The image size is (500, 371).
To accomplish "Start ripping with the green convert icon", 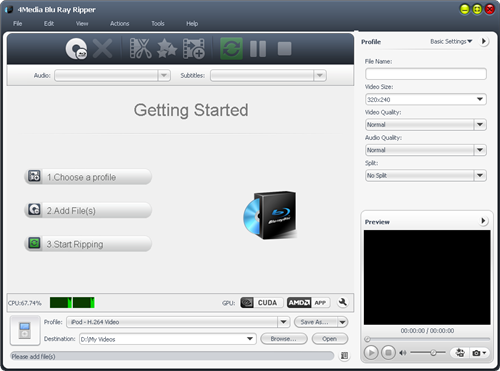I will pos(231,49).
